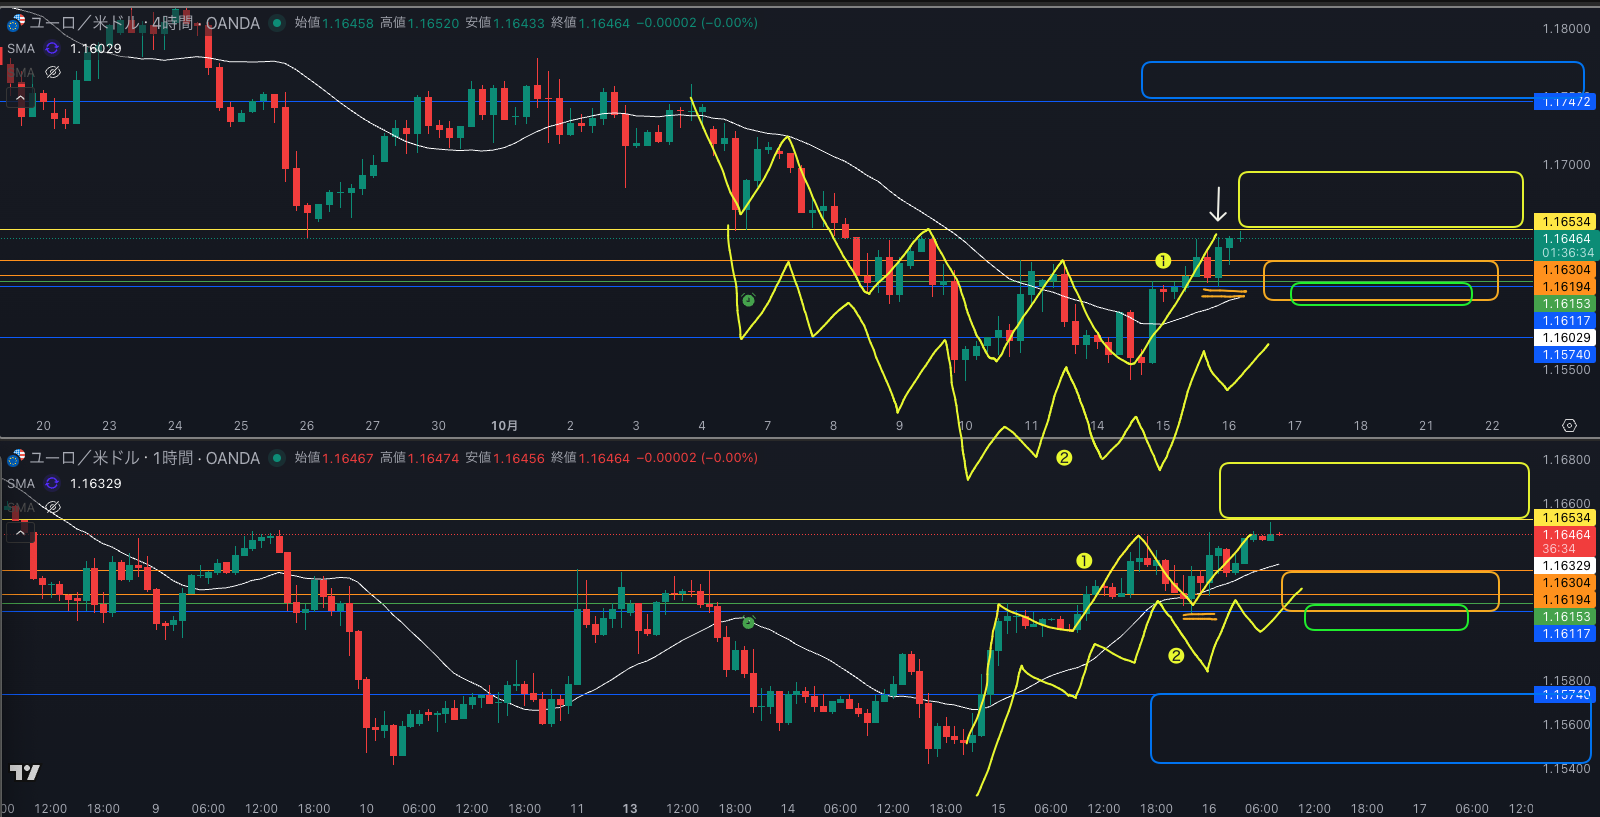Open symbol title of 4-hour EUR/USD chart
The height and width of the screenshot is (817, 1600).
click(x=144, y=23)
